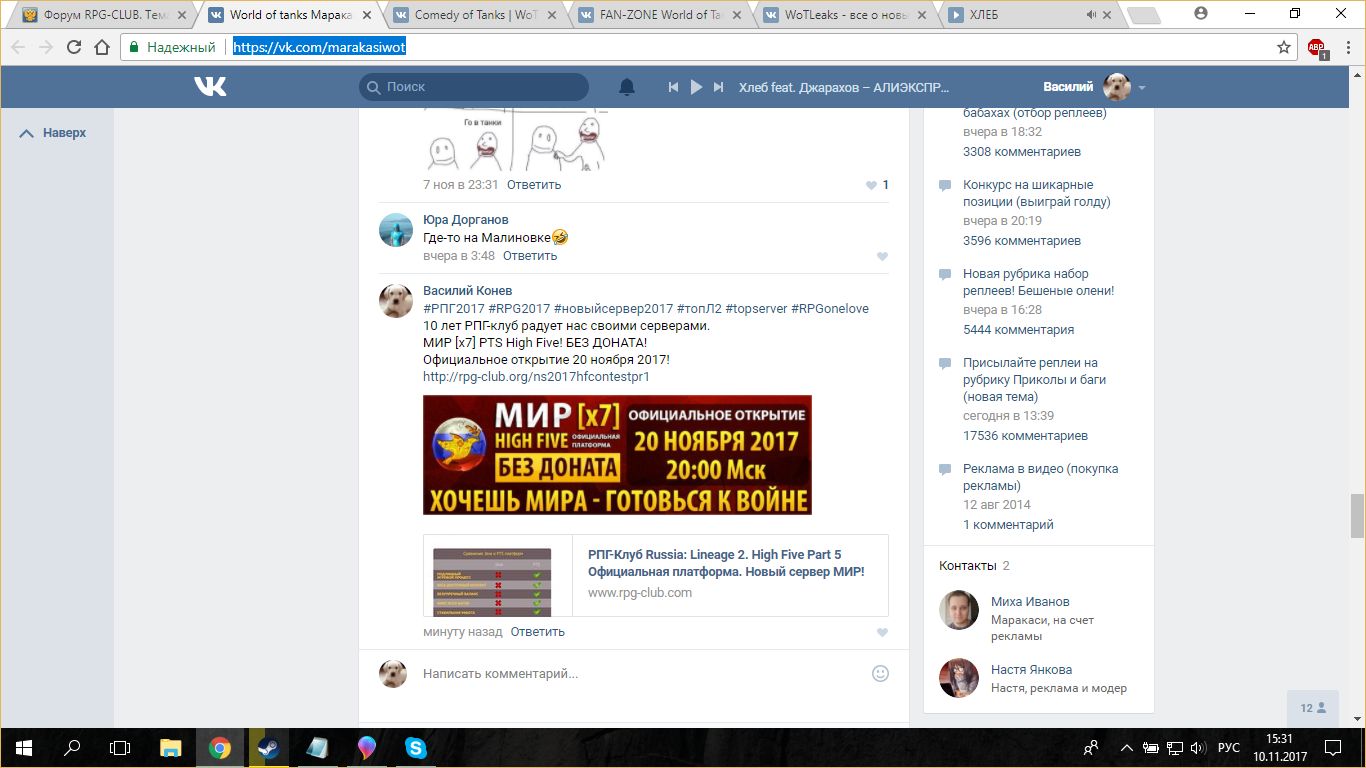Viewport: 1366px width, 768px height.
Task: Open emoji picker in comment field
Action: [x=880, y=674]
